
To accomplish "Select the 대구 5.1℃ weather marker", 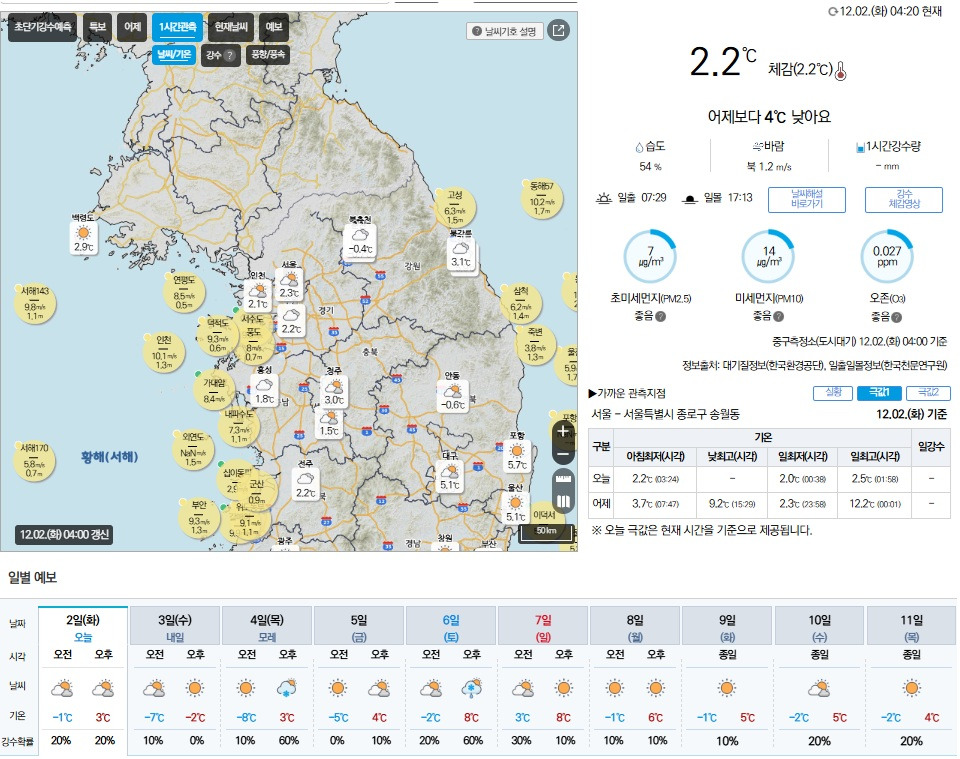I will click(449, 476).
